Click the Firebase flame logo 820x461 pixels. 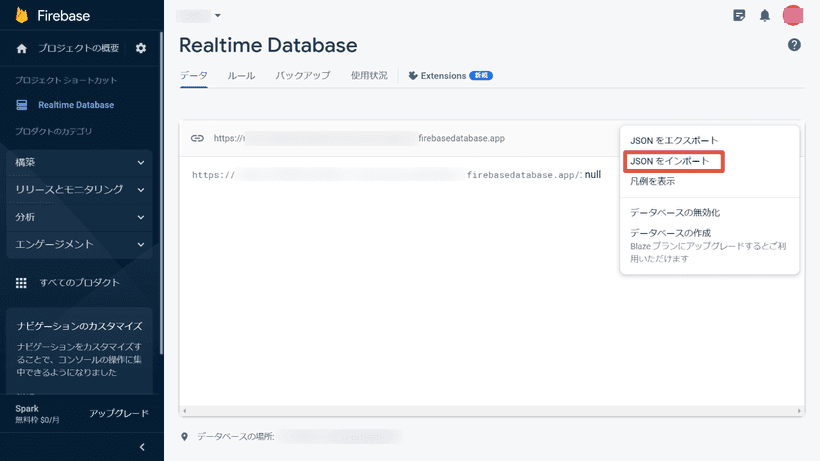[x=21, y=15]
